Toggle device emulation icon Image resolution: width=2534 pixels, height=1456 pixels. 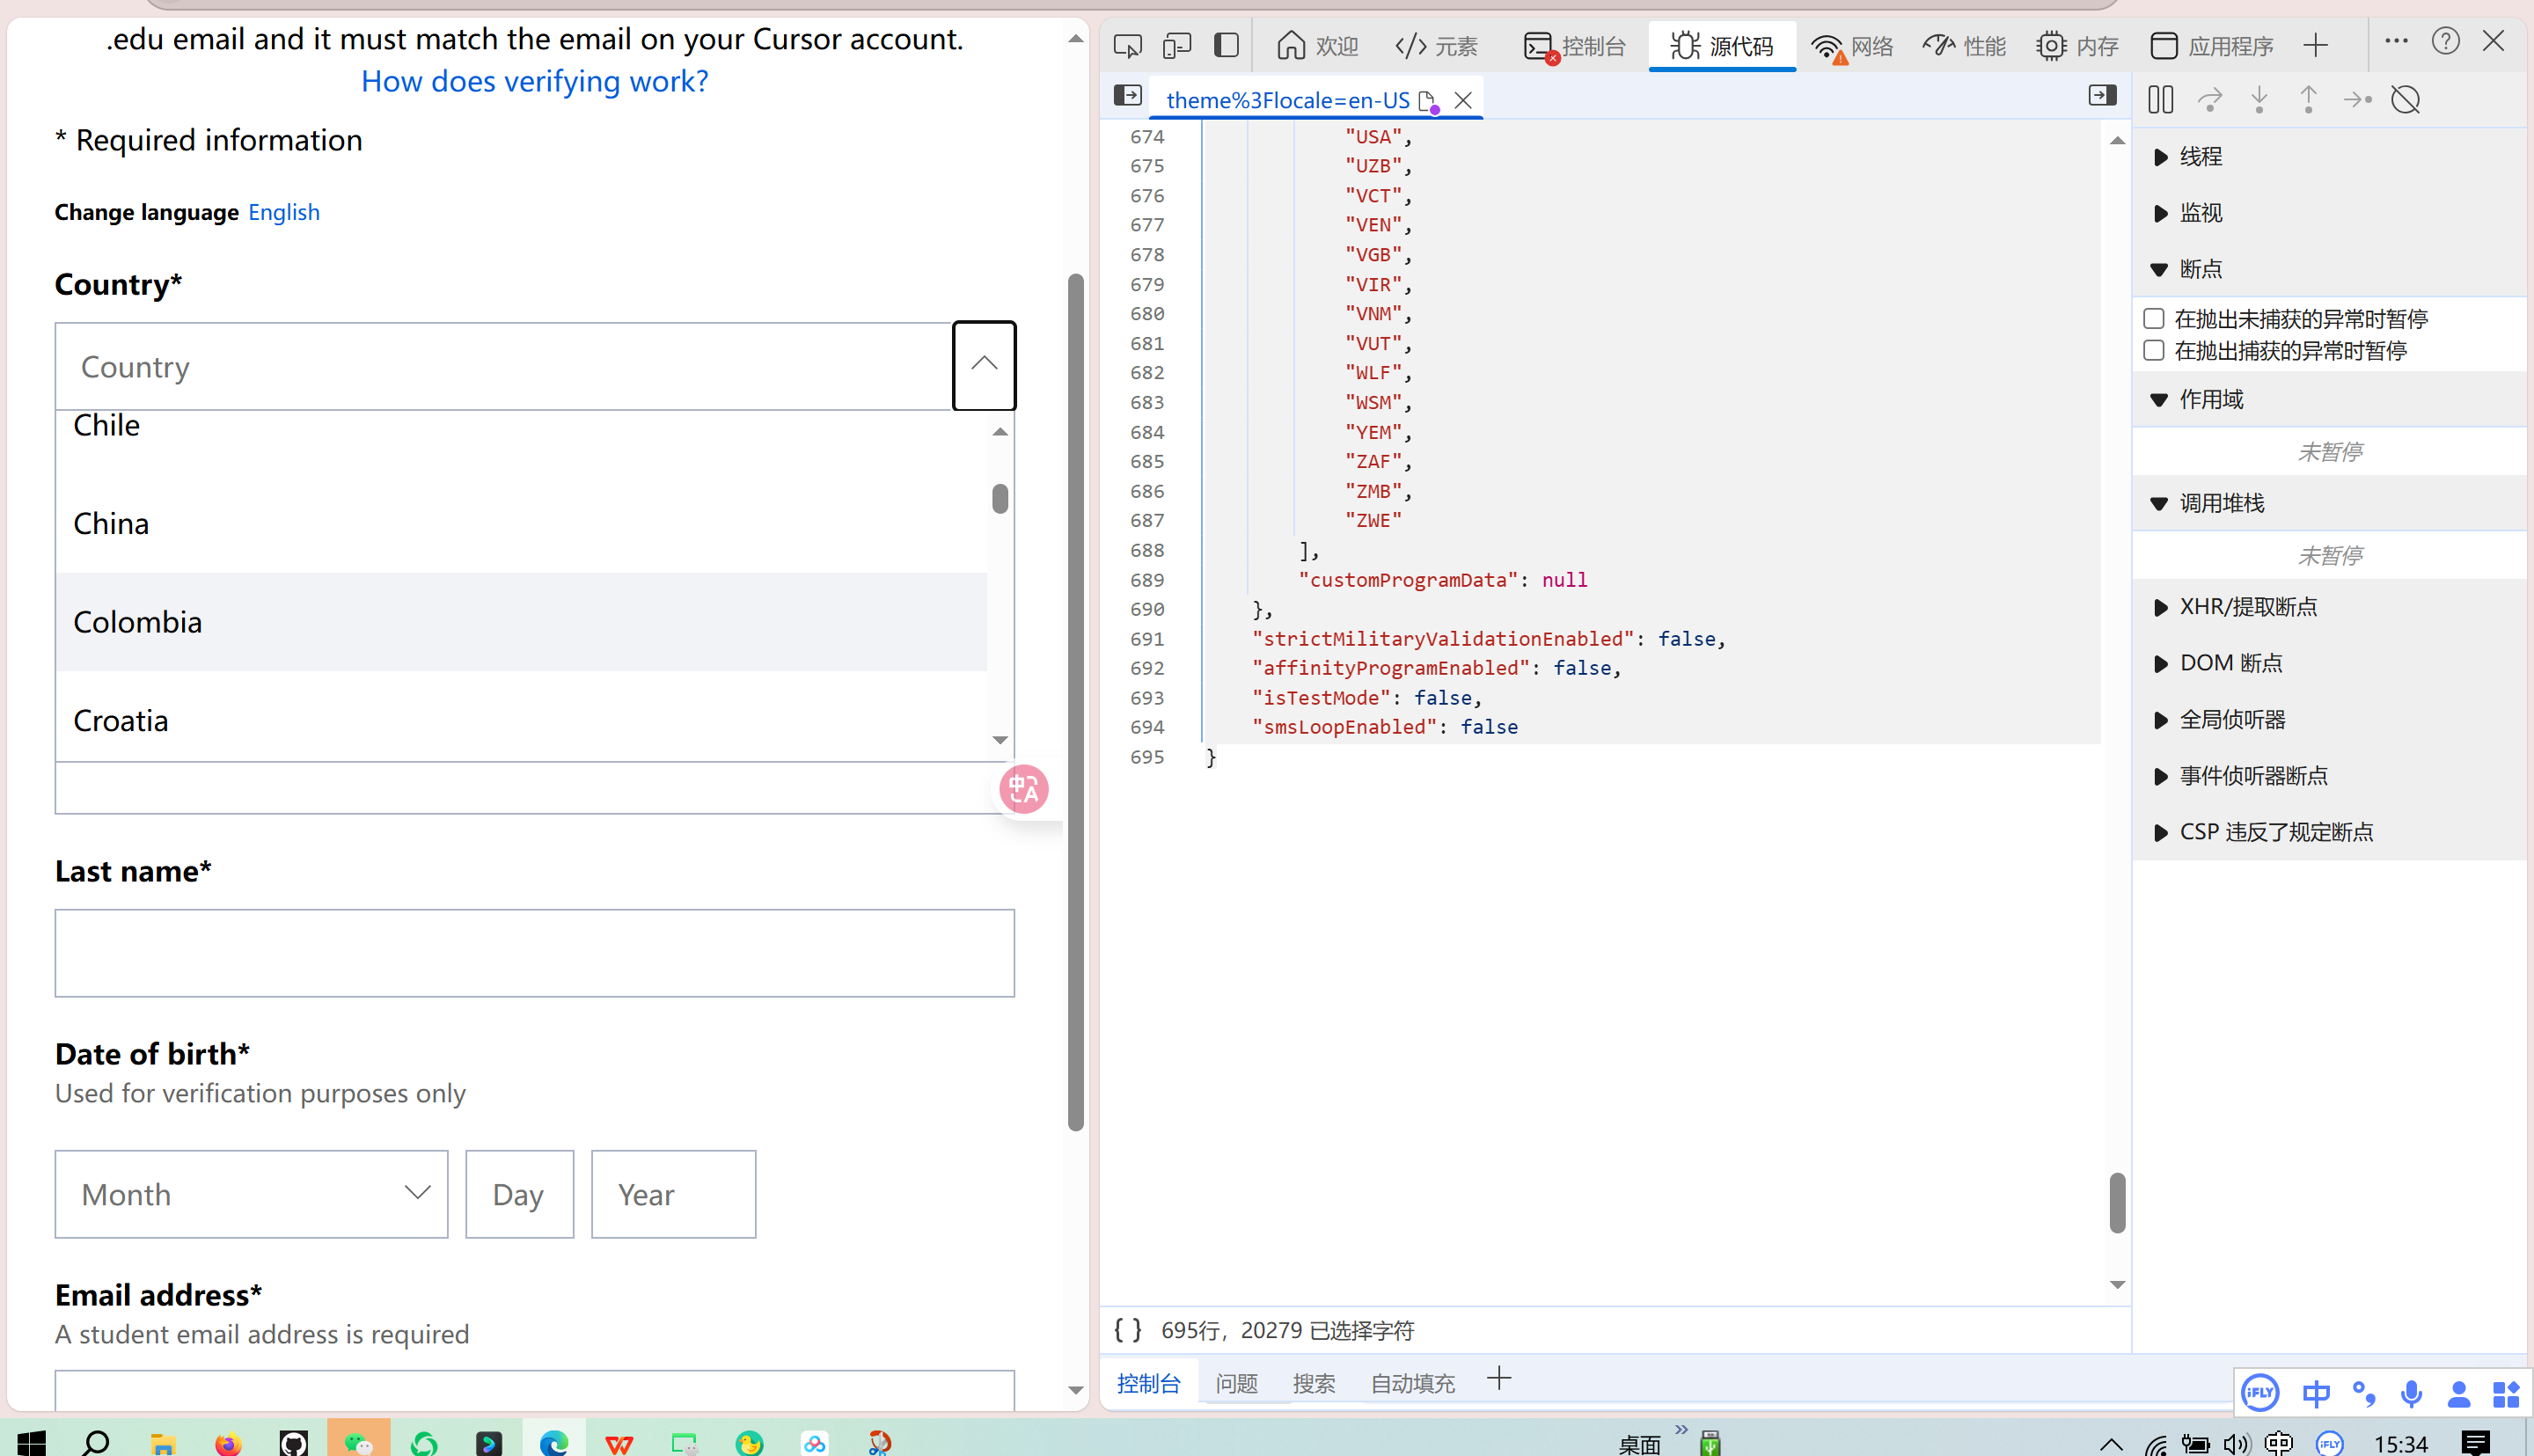(x=1177, y=46)
